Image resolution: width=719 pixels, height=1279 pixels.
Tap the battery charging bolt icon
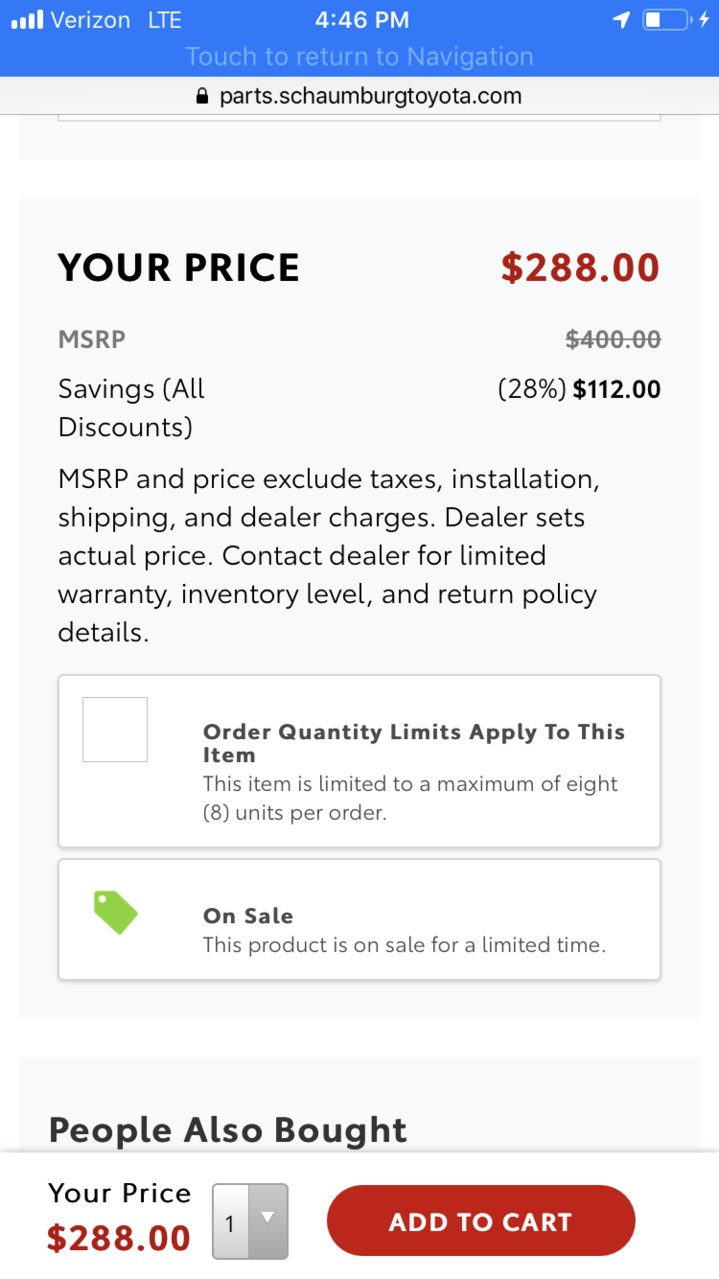click(704, 20)
